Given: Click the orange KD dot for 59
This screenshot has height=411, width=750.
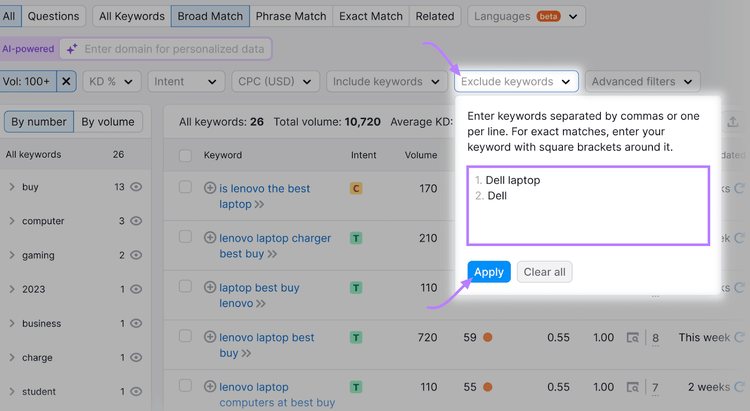Looking at the screenshot, I should [x=487, y=337].
